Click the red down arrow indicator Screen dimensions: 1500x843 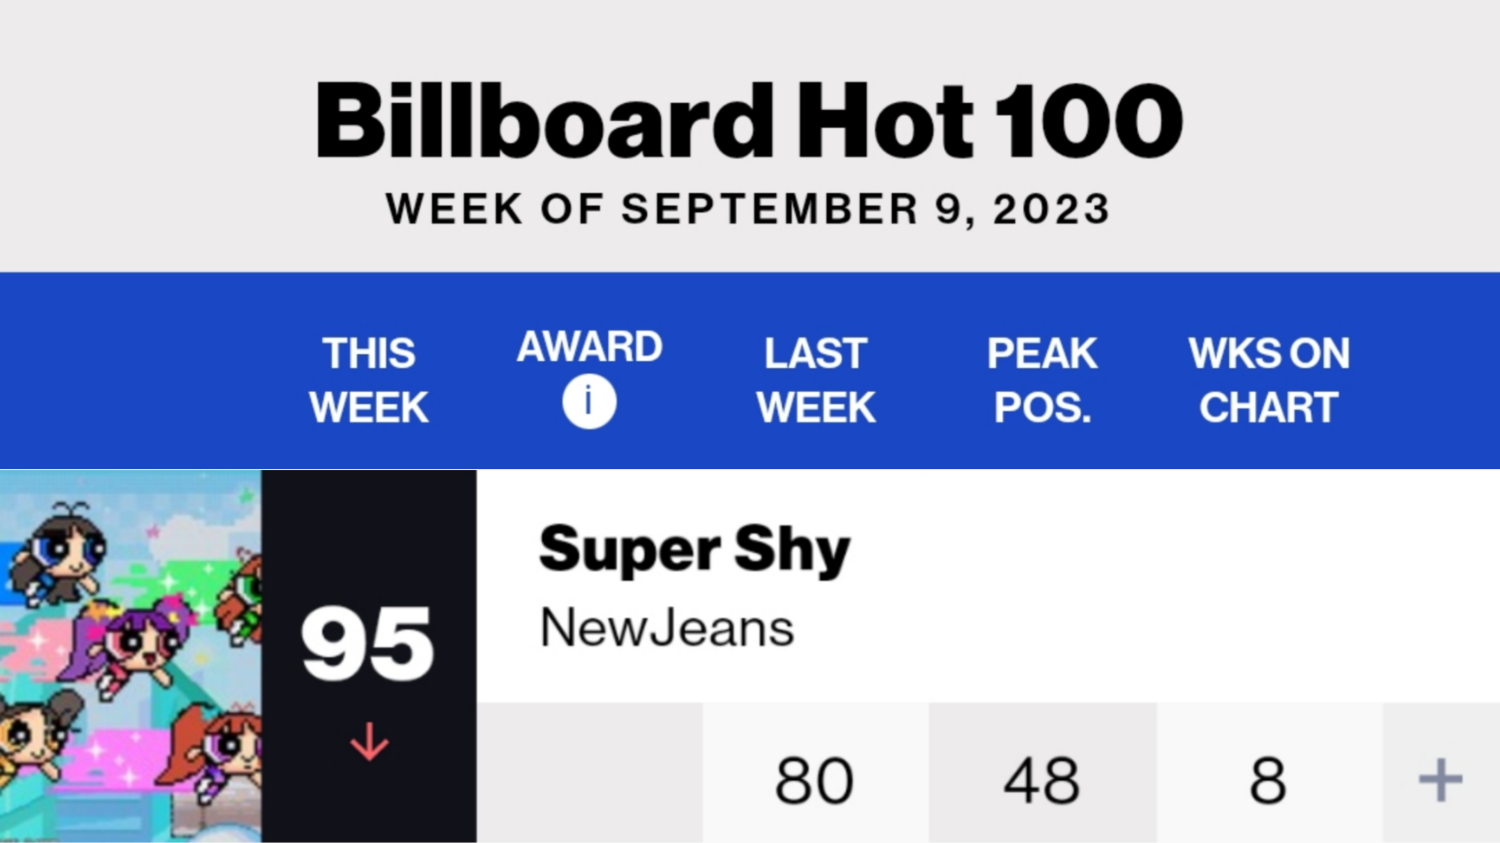click(369, 742)
